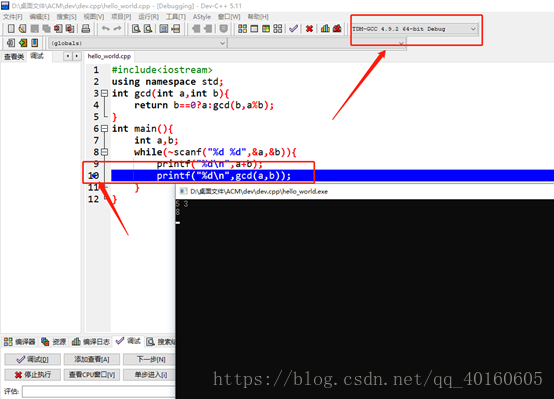Open the 工具[T] menu

[x=176, y=17]
